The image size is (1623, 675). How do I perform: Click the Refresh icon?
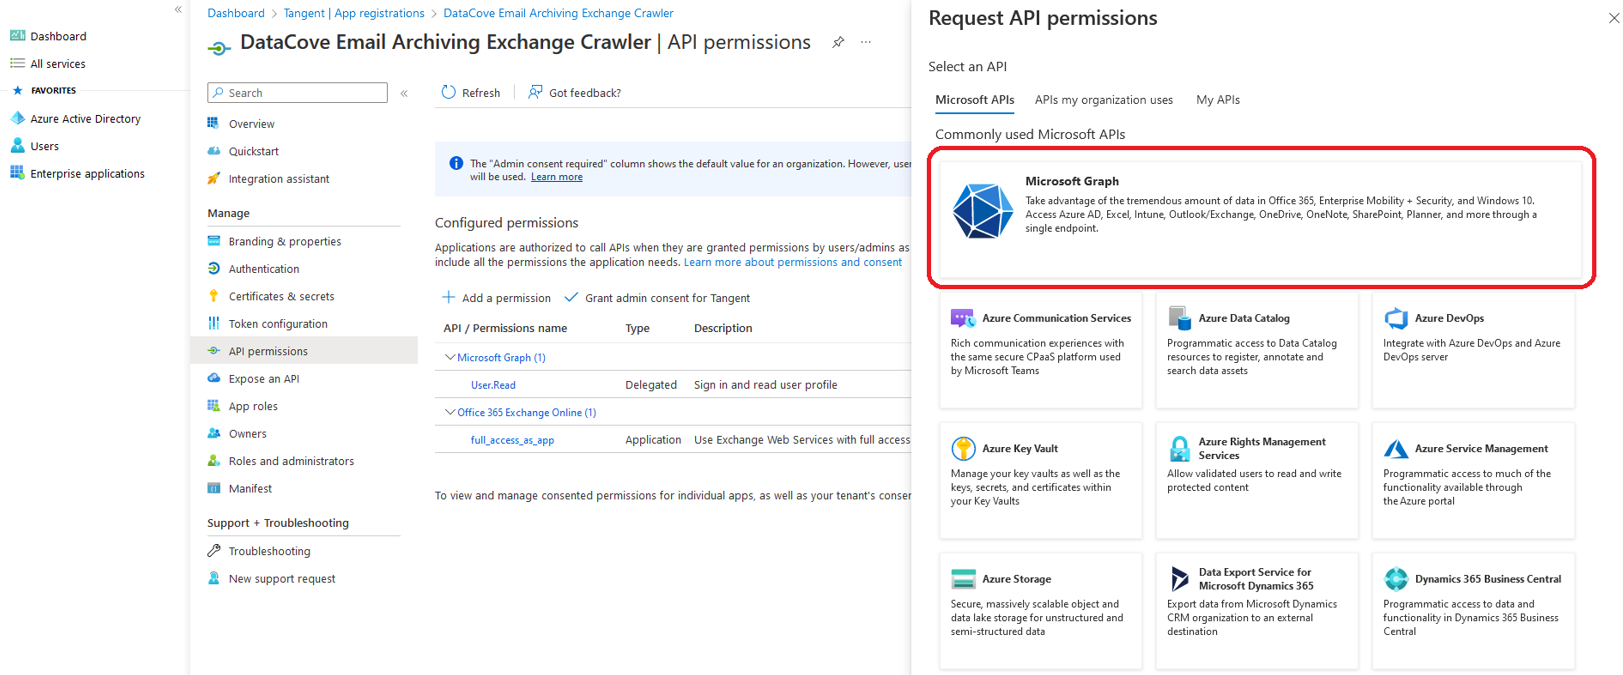[x=448, y=92]
